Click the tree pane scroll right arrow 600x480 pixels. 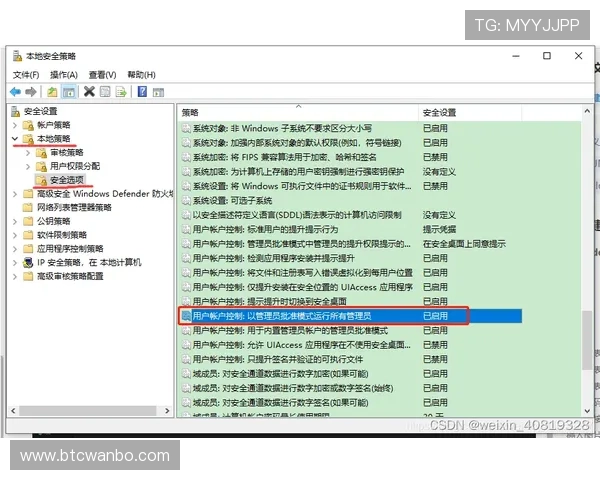[x=167, y=411]
